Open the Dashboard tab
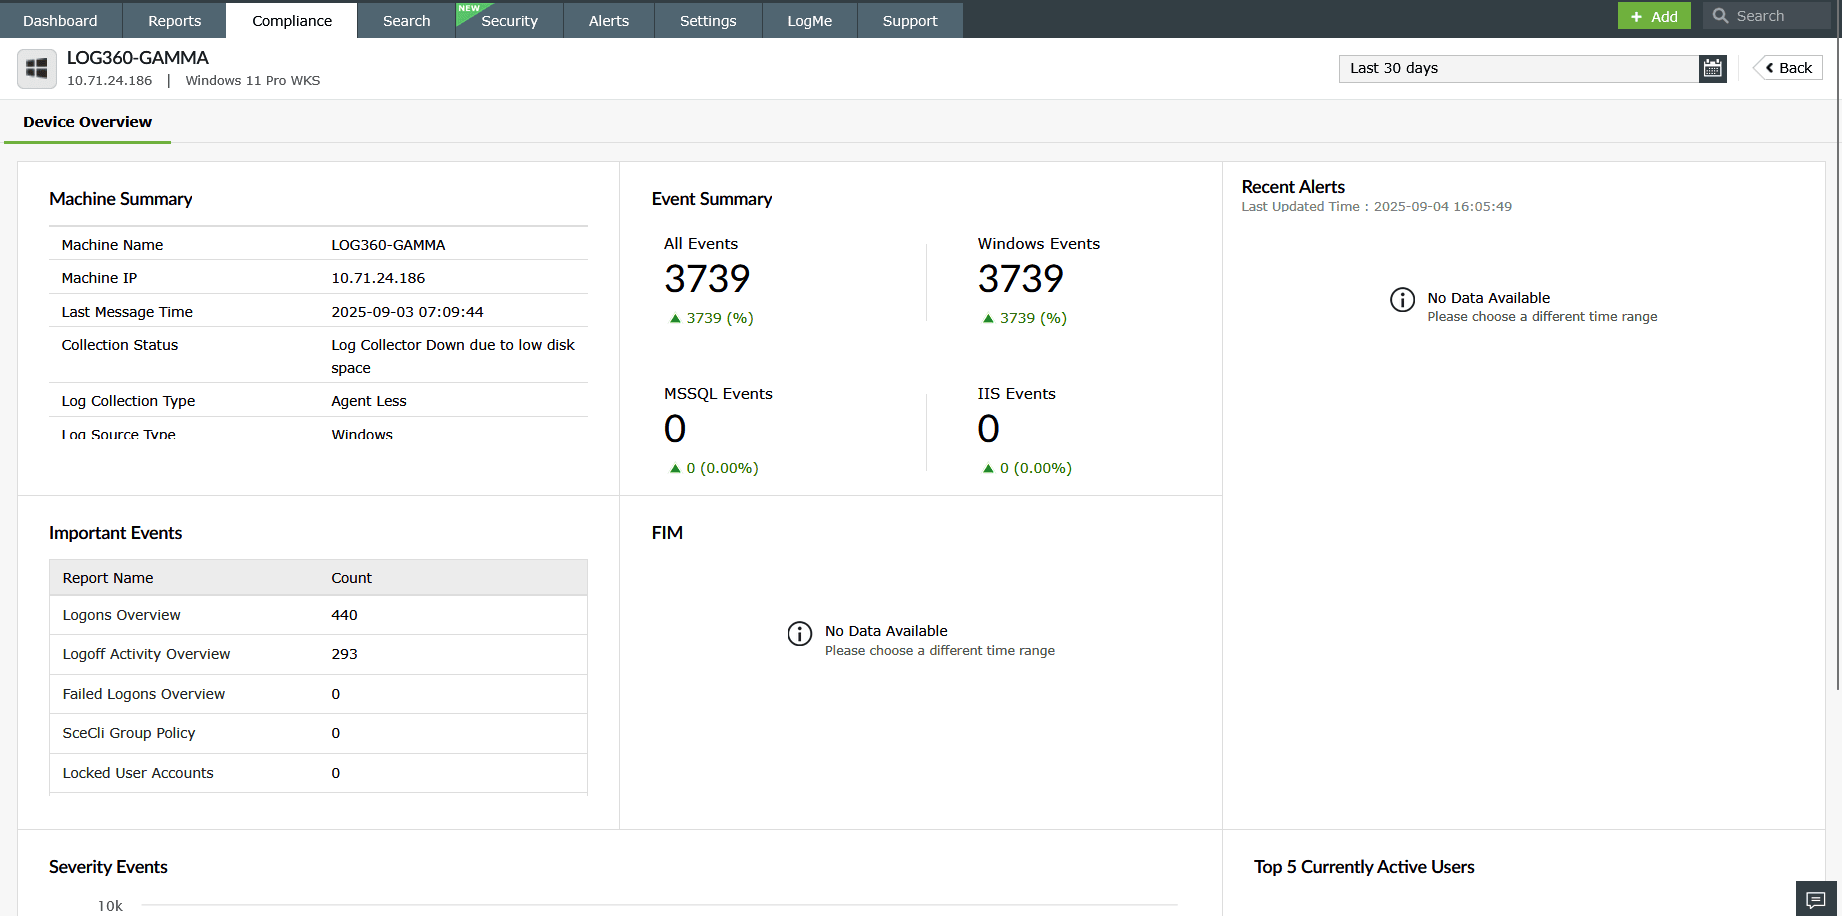The width and height of the screenshot is (1842, 916). pos(60,20)
